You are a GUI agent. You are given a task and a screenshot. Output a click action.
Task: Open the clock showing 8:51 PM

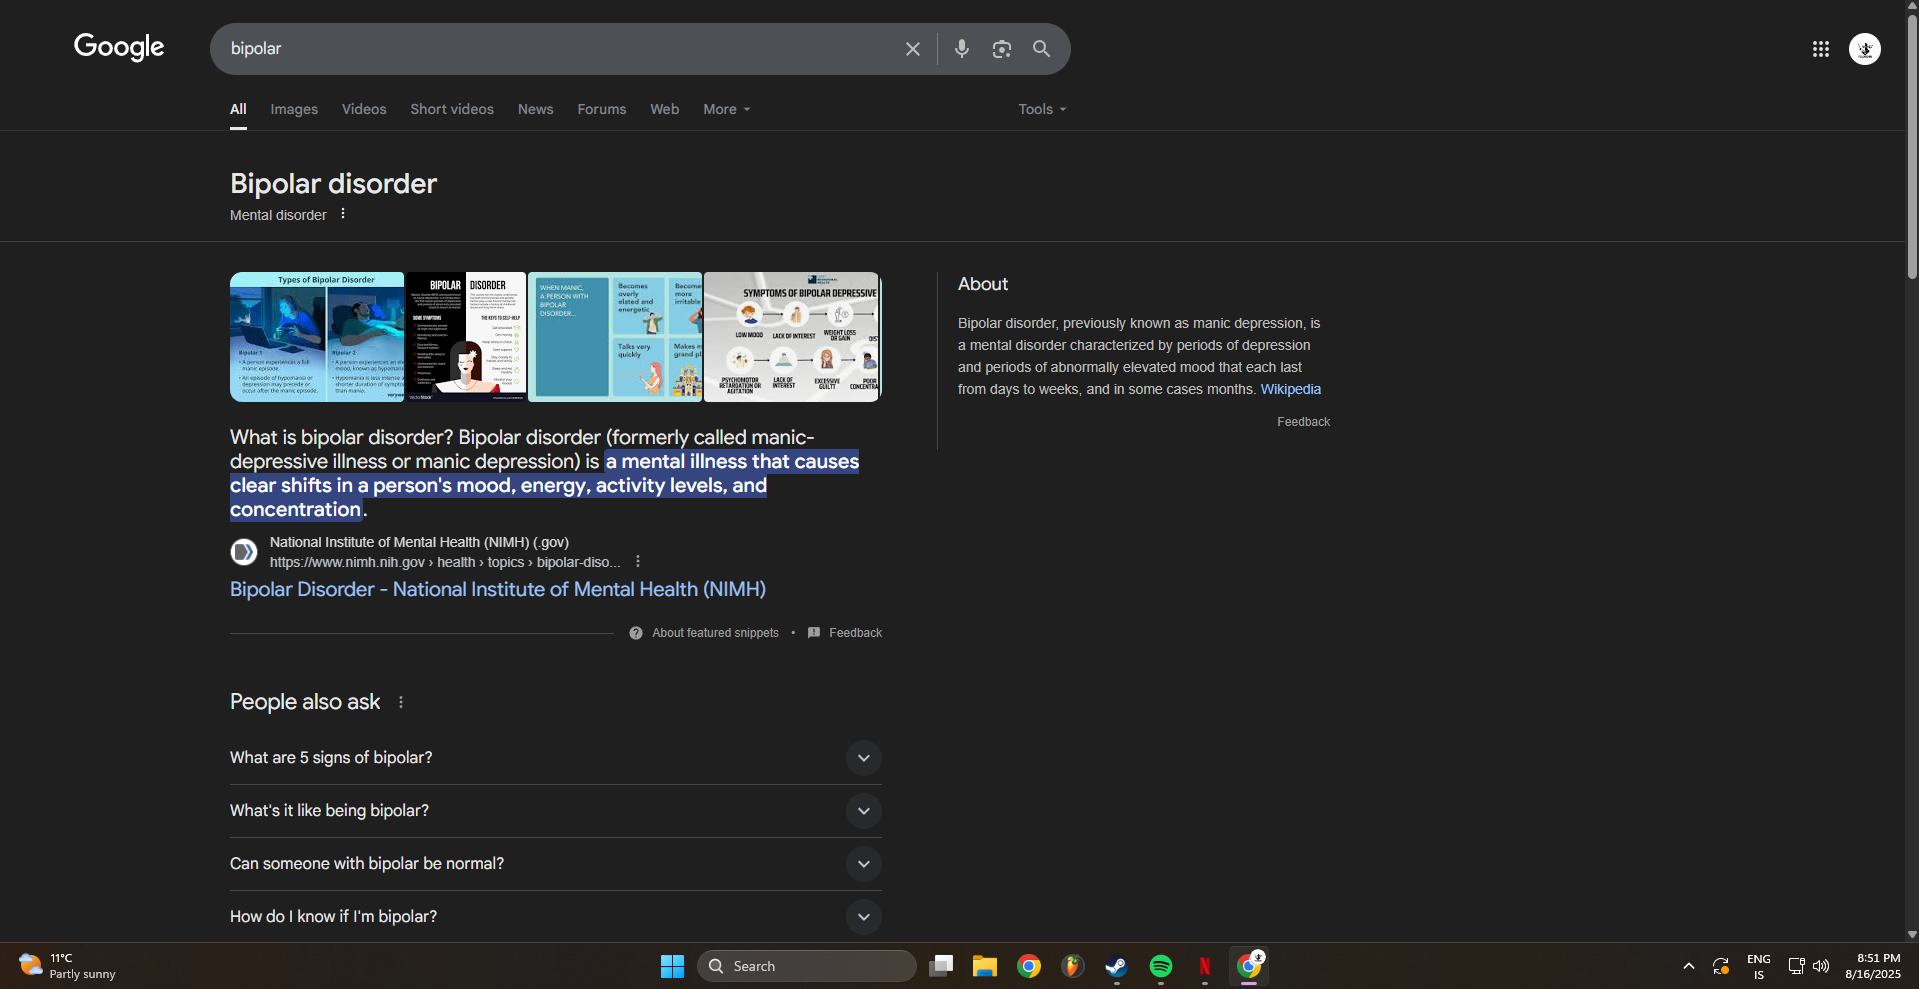click(1873, 966)
